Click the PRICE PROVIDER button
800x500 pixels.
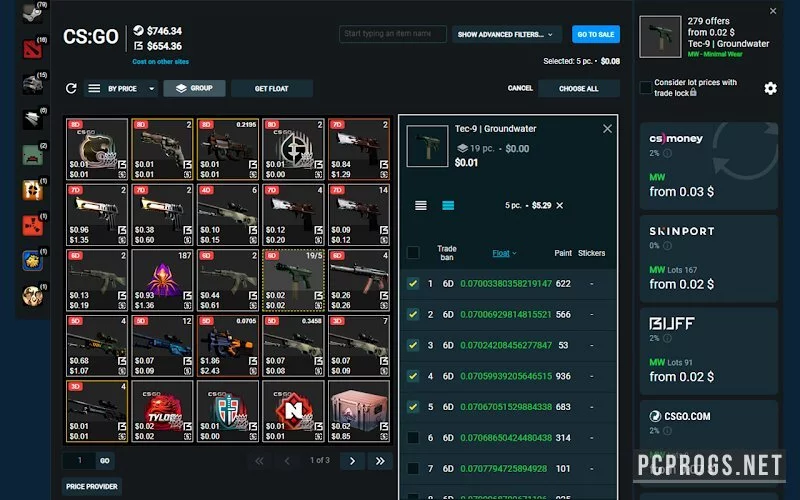point(92,486)
